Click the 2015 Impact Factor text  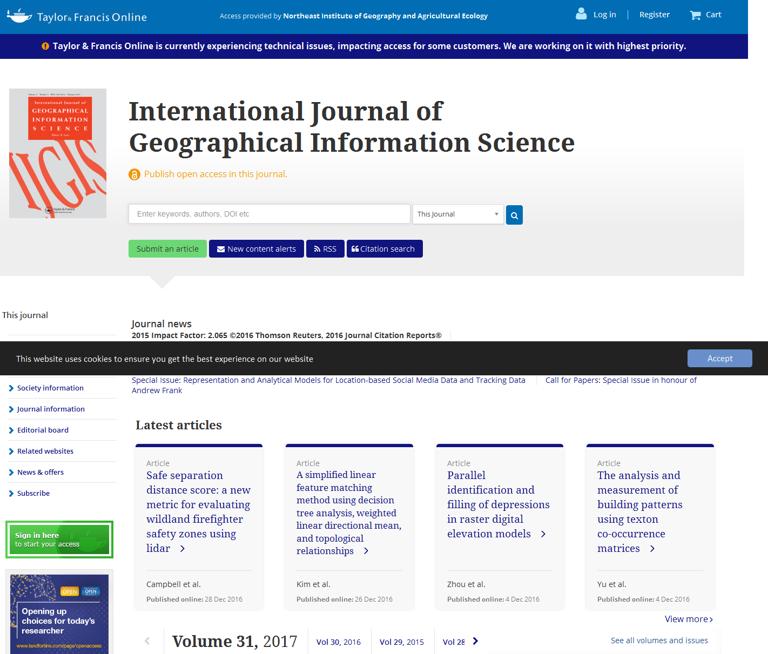[286, 336]
